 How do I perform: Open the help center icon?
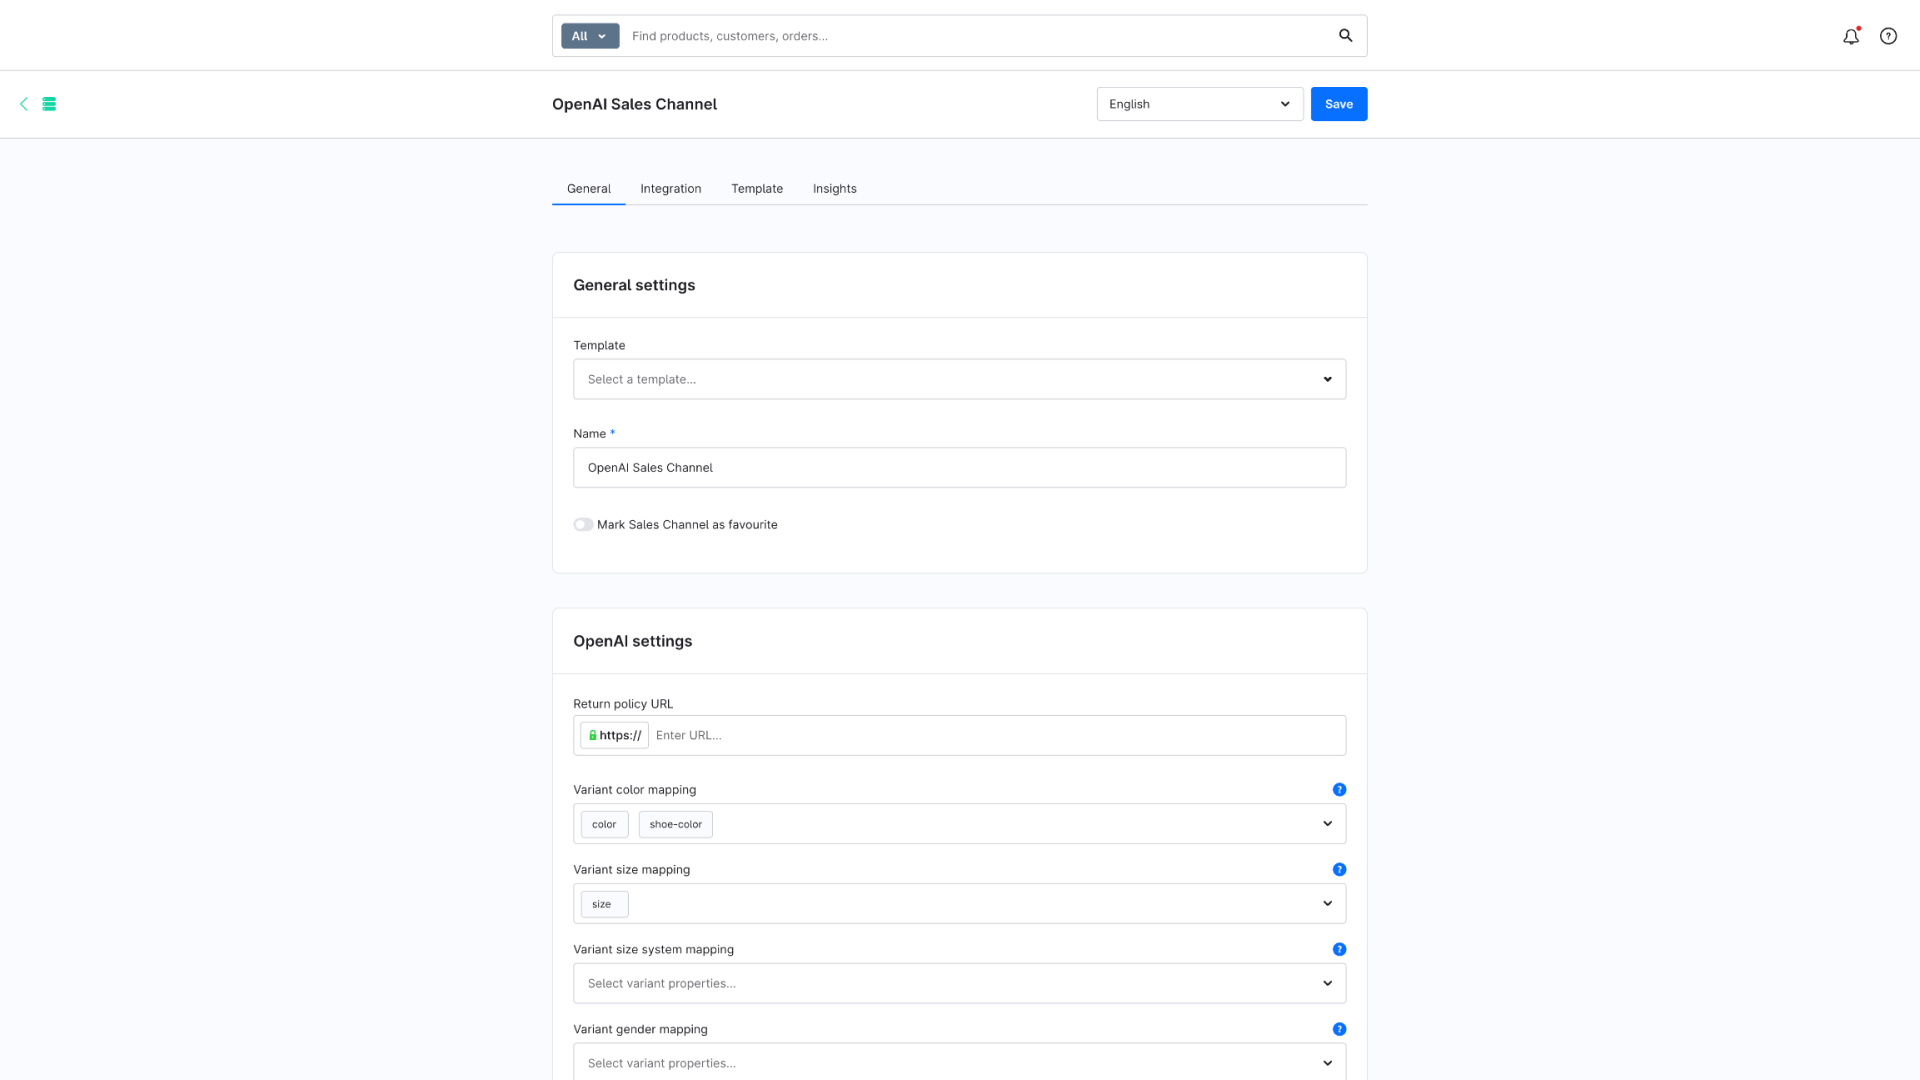click(1888, 36)
